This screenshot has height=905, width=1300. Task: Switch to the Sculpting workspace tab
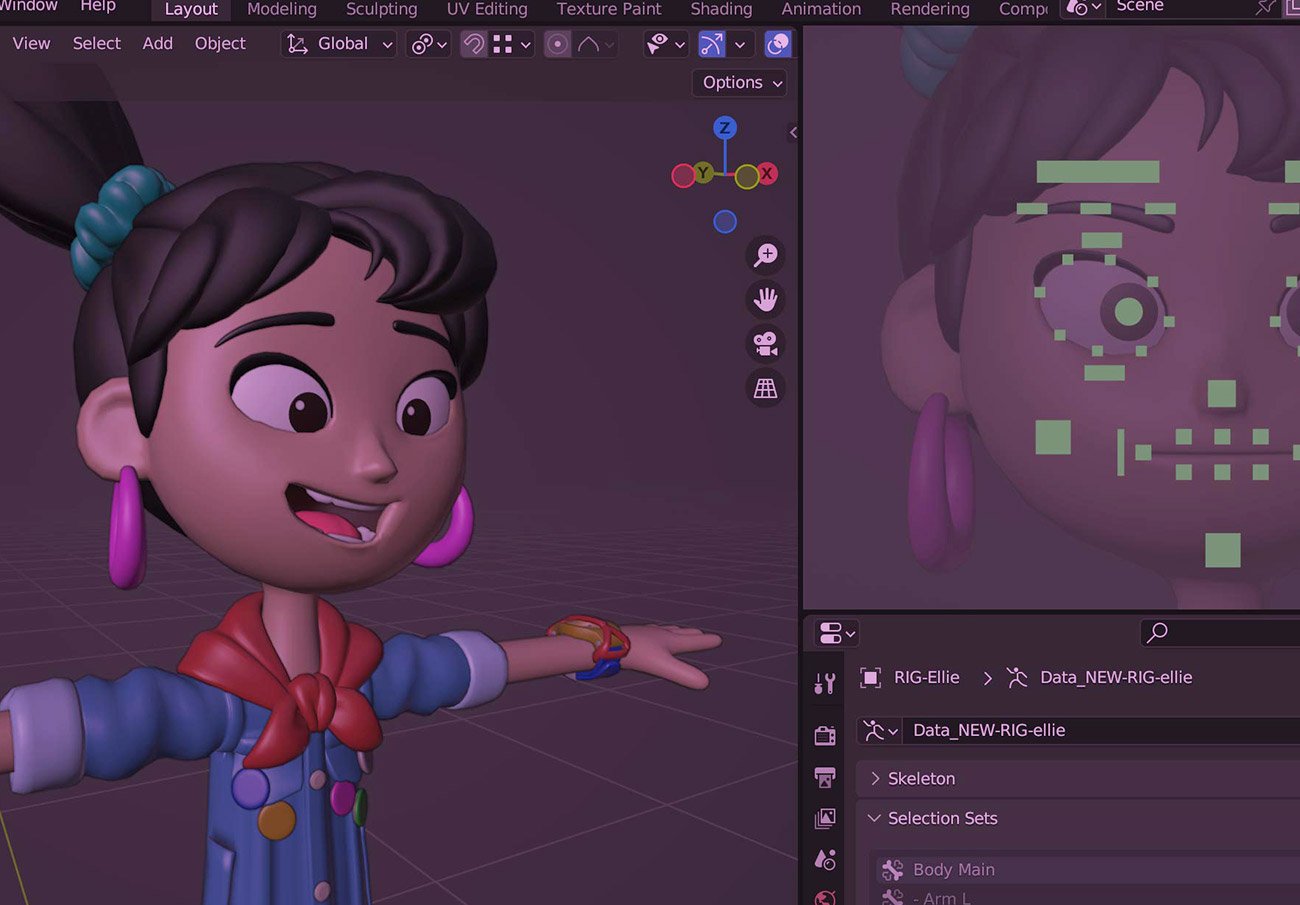(382, 9)
